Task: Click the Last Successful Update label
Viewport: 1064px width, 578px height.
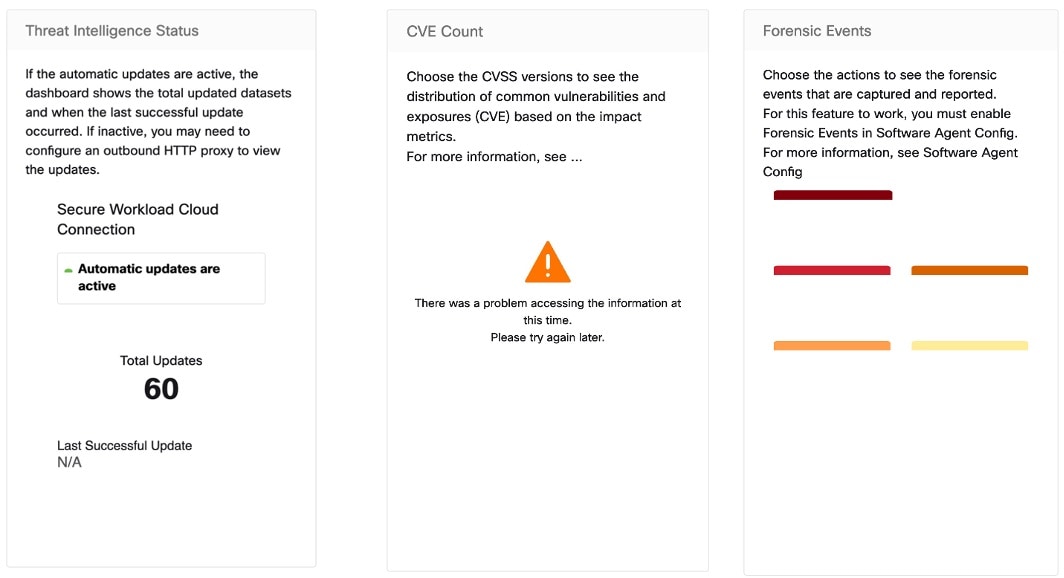Action: [x=125, y=446]
